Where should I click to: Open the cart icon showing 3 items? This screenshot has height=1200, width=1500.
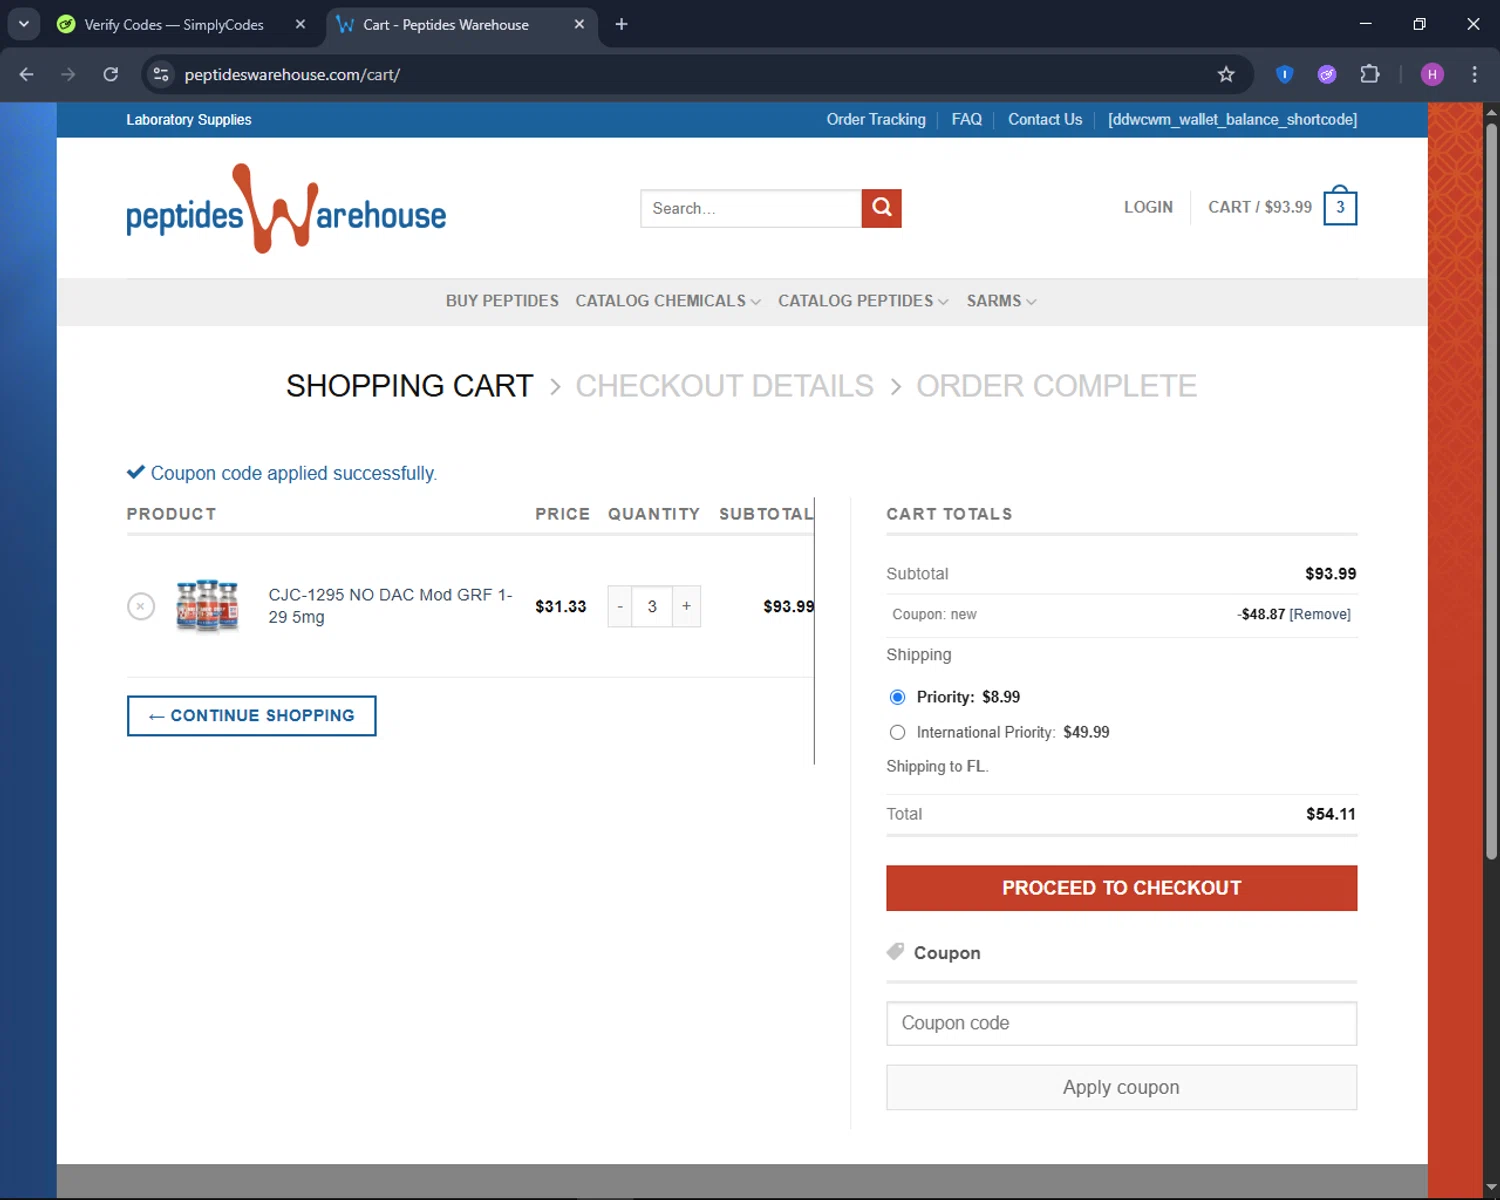click(1340, 207)
